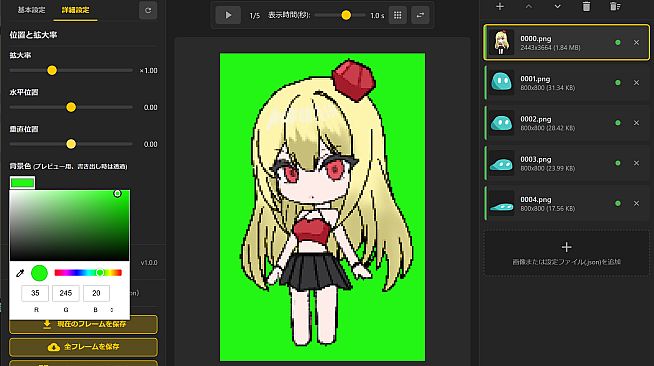Viewport: 654px width, 366px height.
Task: Toggle green status dot of 0001.png
Action: 618,83
